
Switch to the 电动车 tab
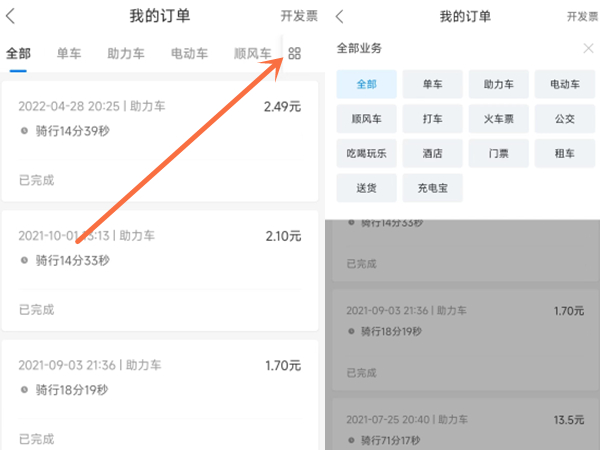[x=189, y=54]
